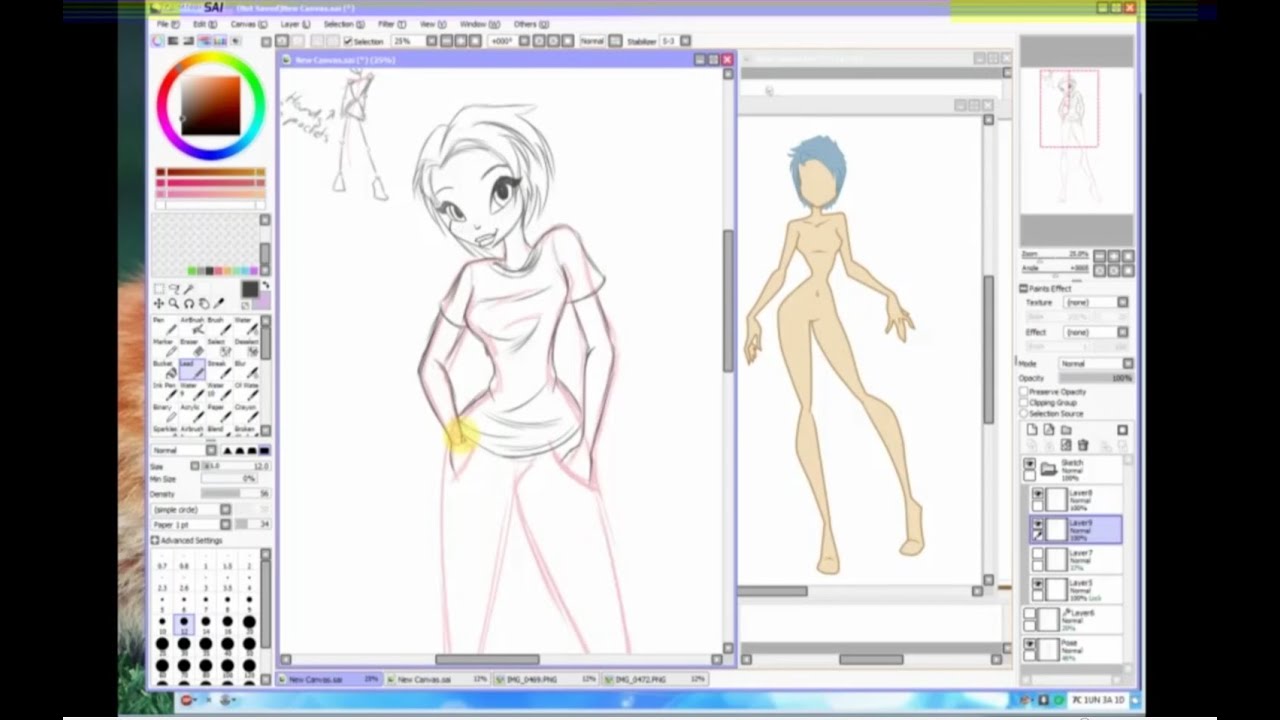Open the zoom percentage dropdown
The height and width of the screenshot is (720, 1280).
tap(432, 41)
